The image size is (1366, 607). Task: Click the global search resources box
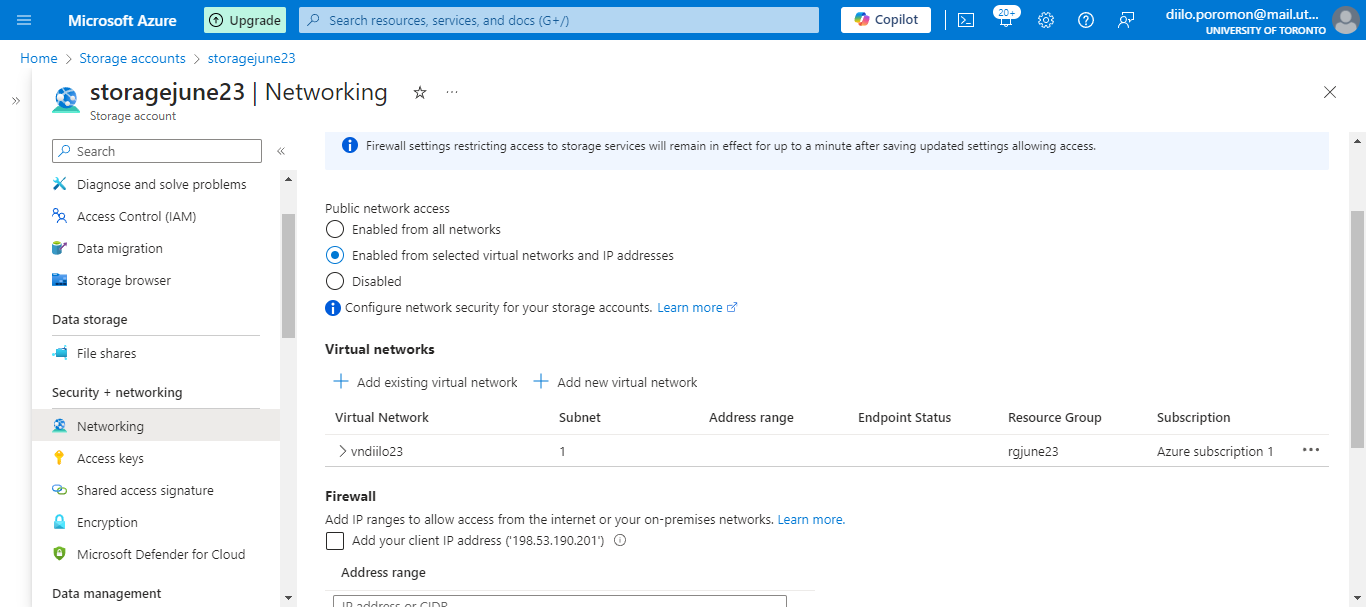[x=560, y=20]
